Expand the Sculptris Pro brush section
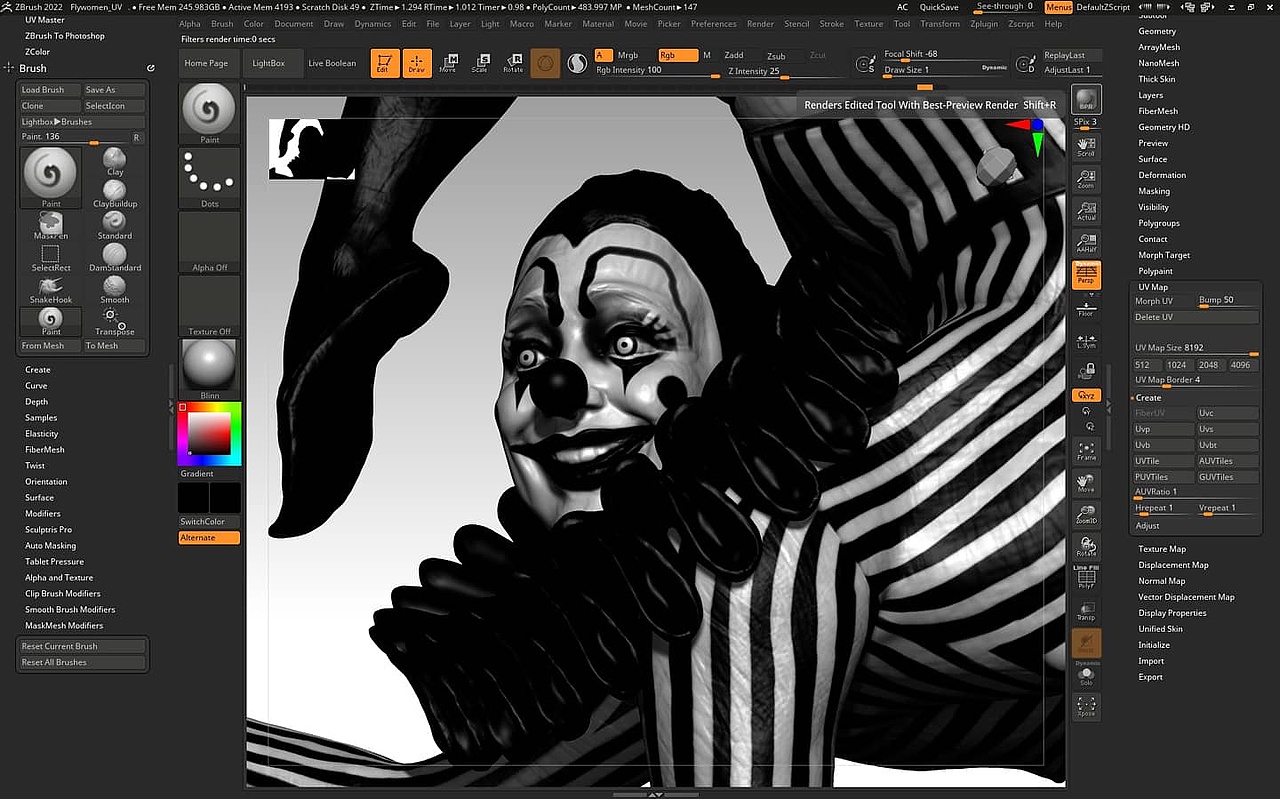Viewport: 1280px width, 799px height. 48,529
